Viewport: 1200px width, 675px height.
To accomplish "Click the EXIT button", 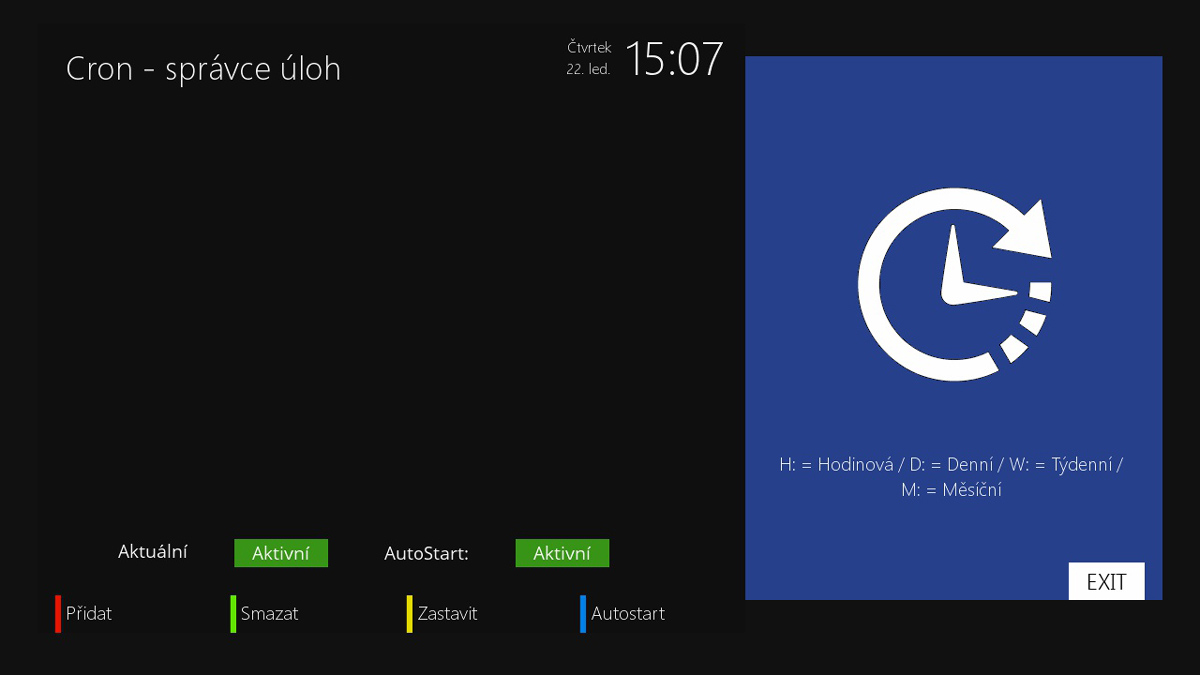I will [x=1107, y=582].
